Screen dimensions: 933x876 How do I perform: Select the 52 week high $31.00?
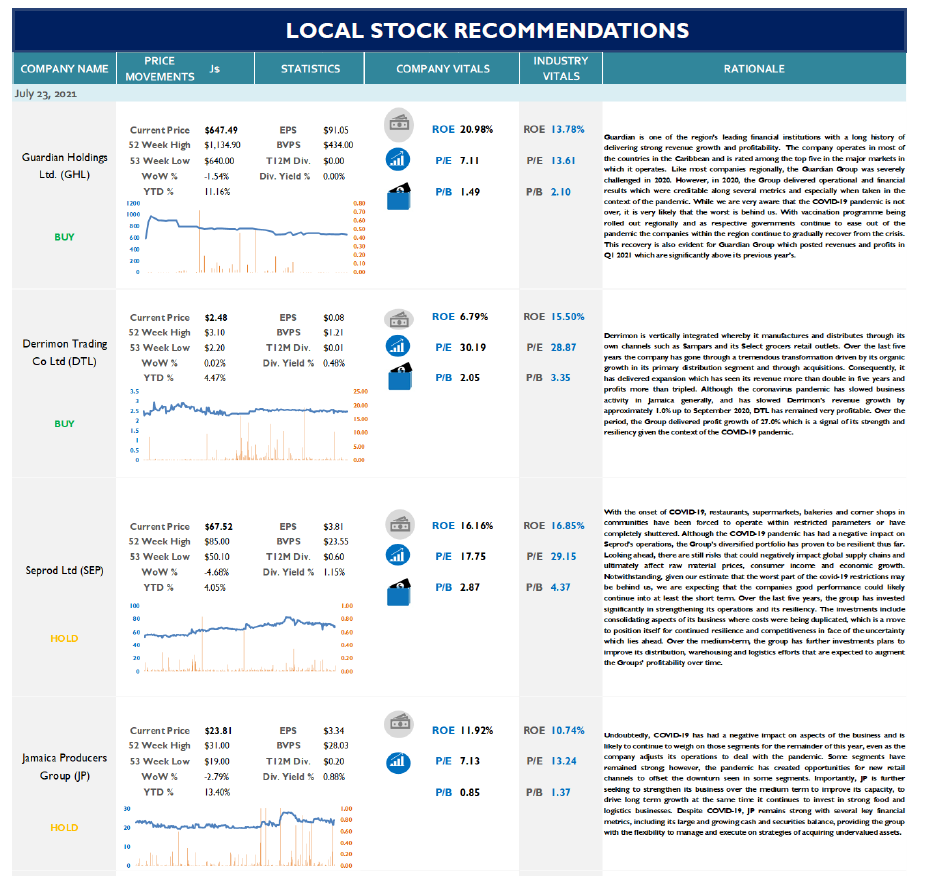(217, 746)
